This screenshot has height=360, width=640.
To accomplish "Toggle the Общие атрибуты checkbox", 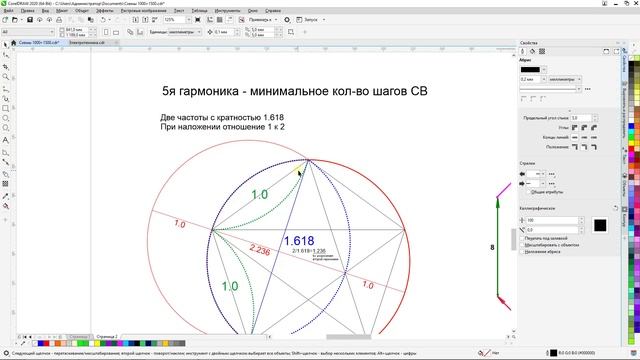I will (529, 192).
